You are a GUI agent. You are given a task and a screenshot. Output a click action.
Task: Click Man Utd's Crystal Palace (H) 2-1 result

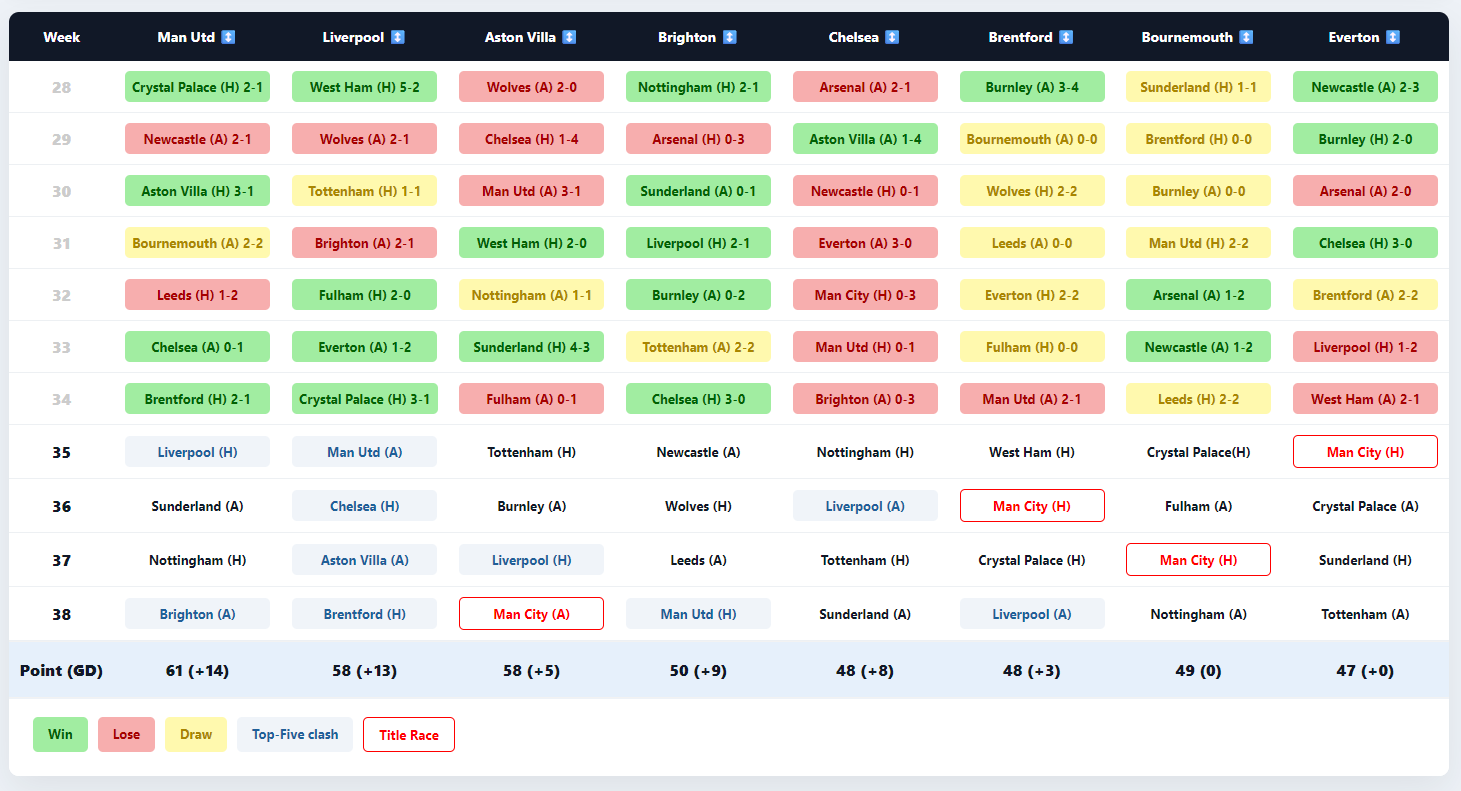point(197,87)
